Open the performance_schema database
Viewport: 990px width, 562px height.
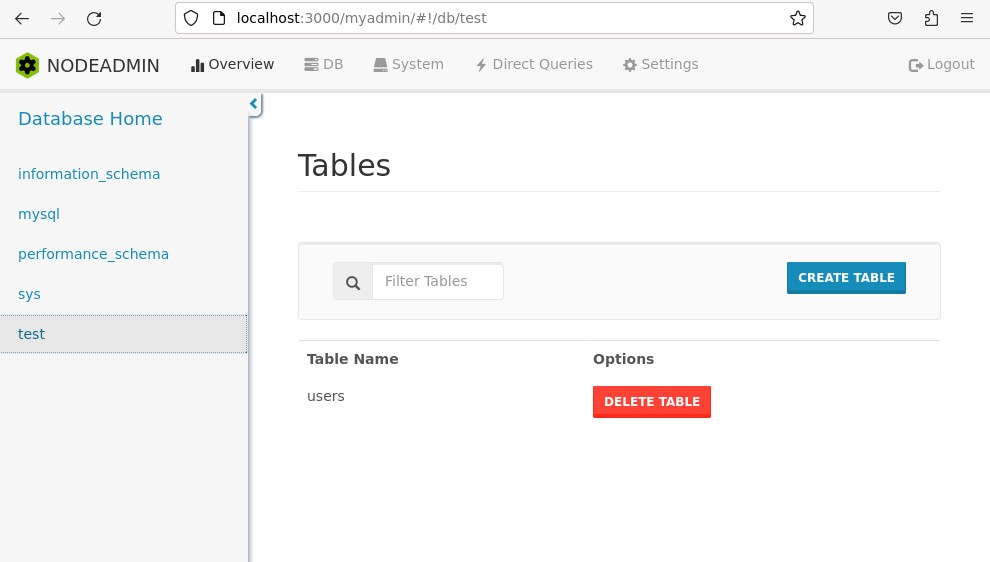coord(93,254)
